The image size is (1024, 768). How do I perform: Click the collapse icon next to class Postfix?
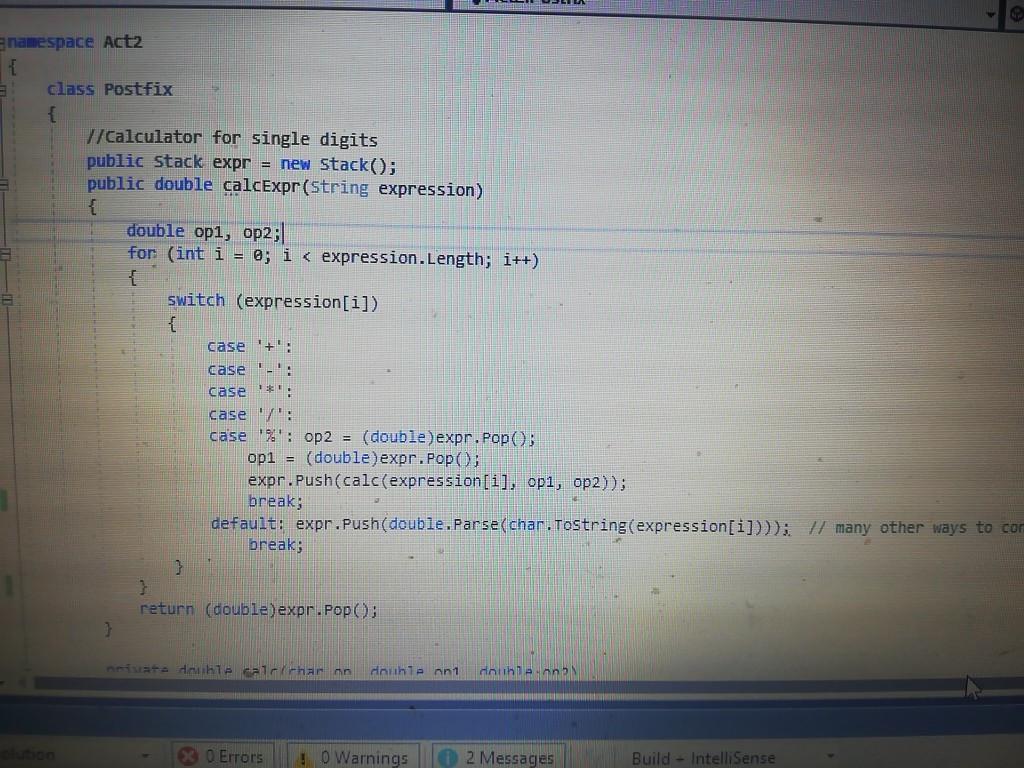[x=4, y=90]
